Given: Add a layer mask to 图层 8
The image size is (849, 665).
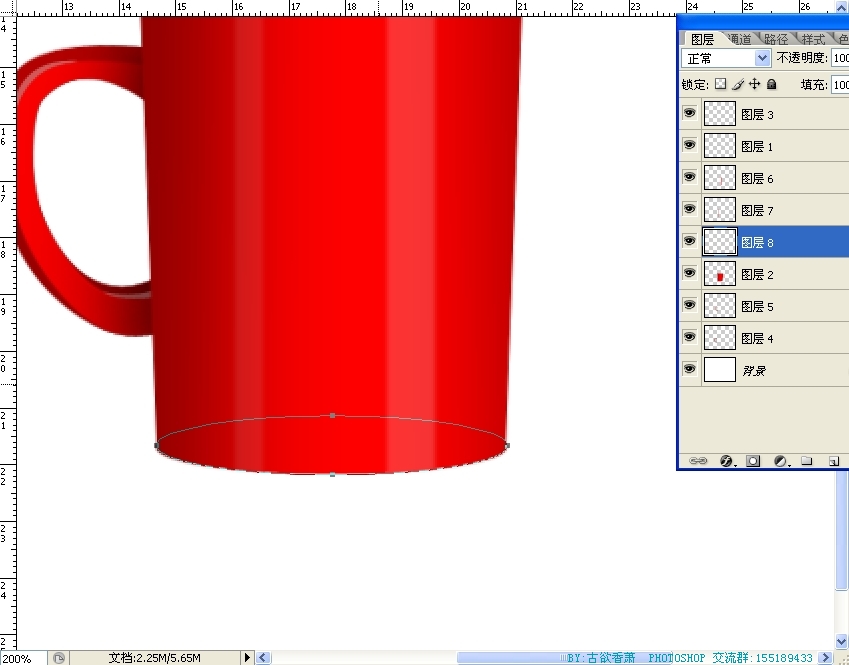Looking at the screenshot, I should pos(753,461).
